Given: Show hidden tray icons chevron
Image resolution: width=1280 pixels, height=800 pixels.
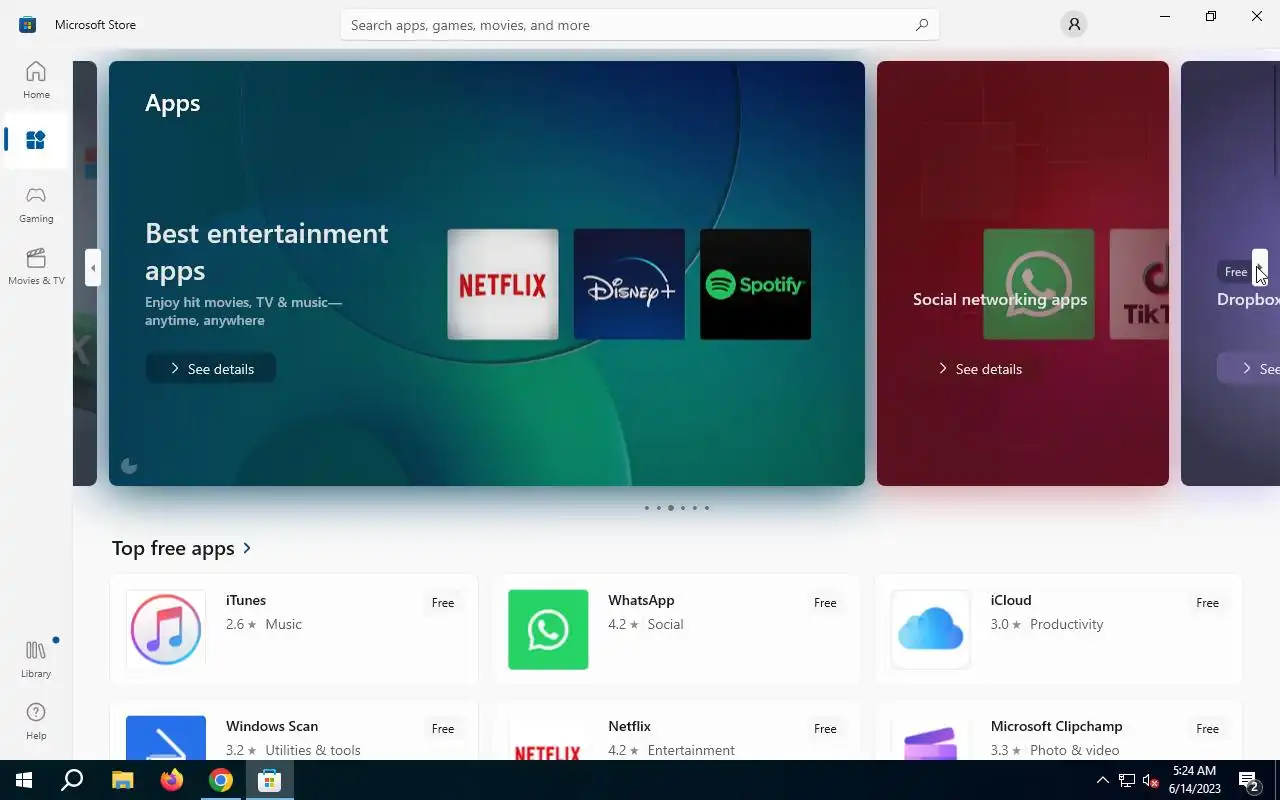Looking at the screenshot, I should point(1103,780).
